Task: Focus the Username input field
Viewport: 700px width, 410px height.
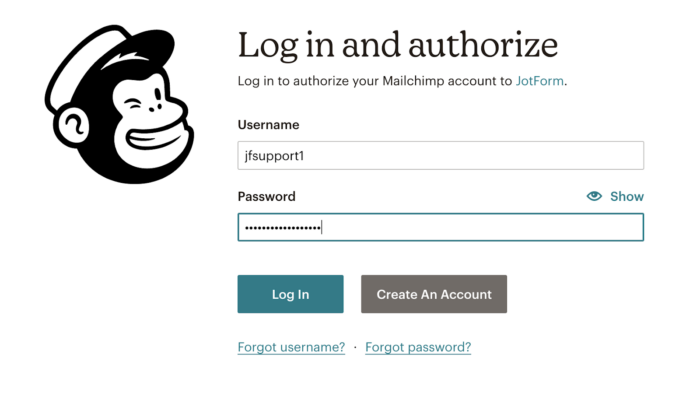Action: 440,155
